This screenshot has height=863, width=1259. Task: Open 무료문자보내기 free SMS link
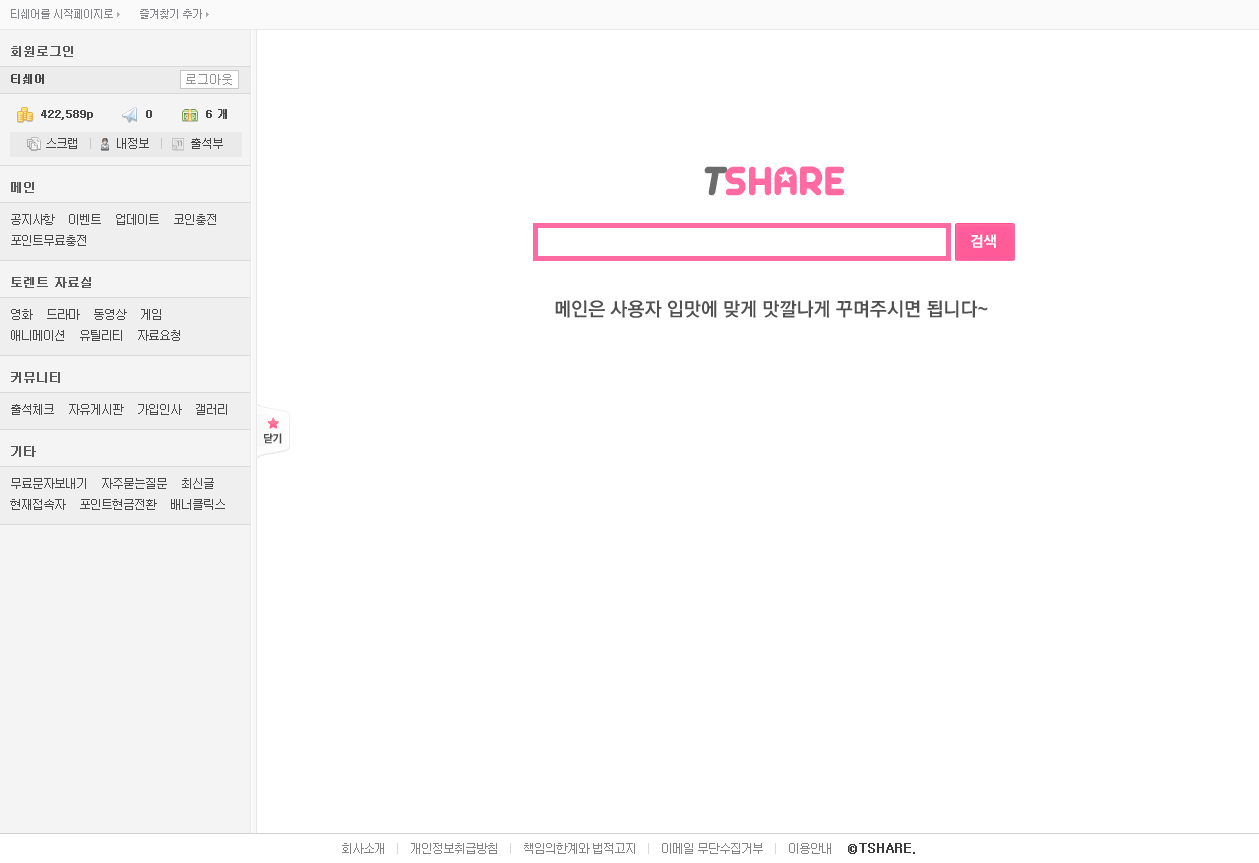(x=49, y=484)
